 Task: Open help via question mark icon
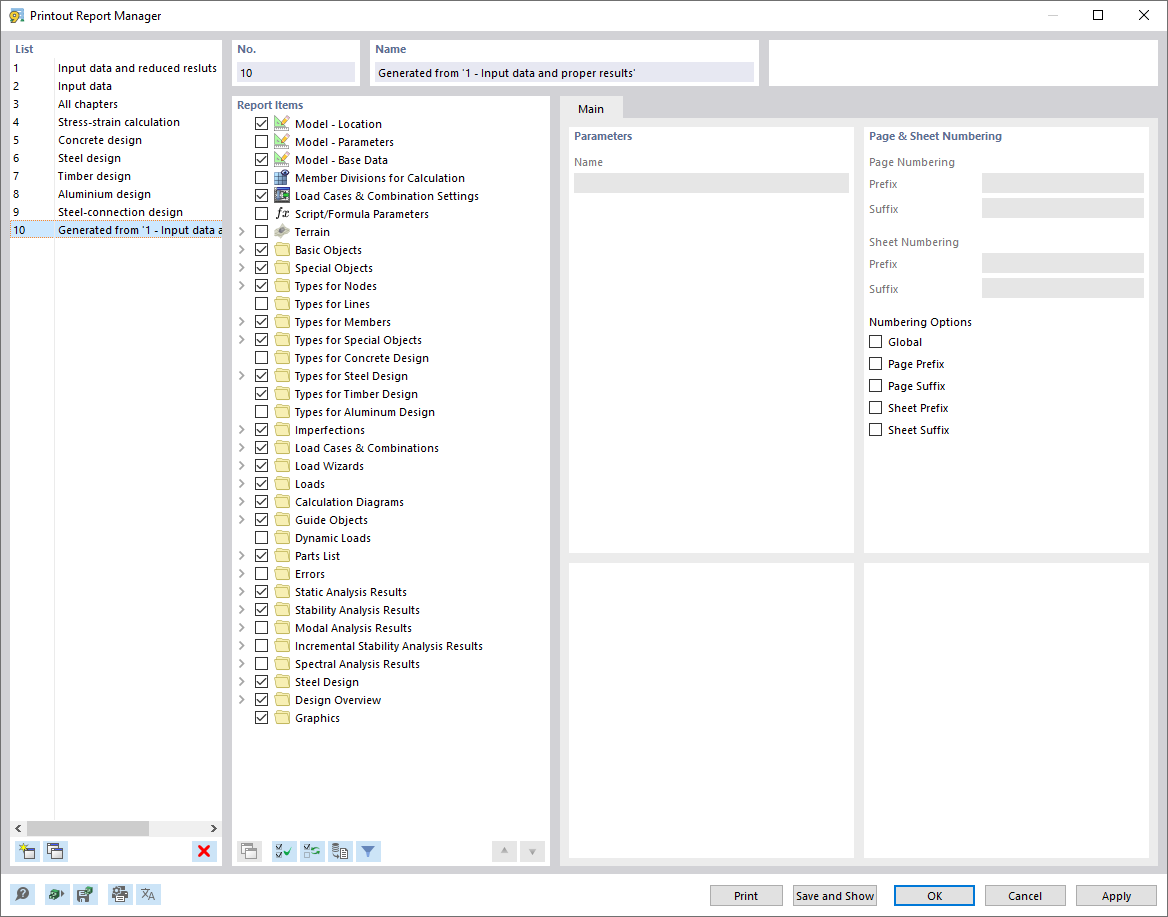pos(23,894)
